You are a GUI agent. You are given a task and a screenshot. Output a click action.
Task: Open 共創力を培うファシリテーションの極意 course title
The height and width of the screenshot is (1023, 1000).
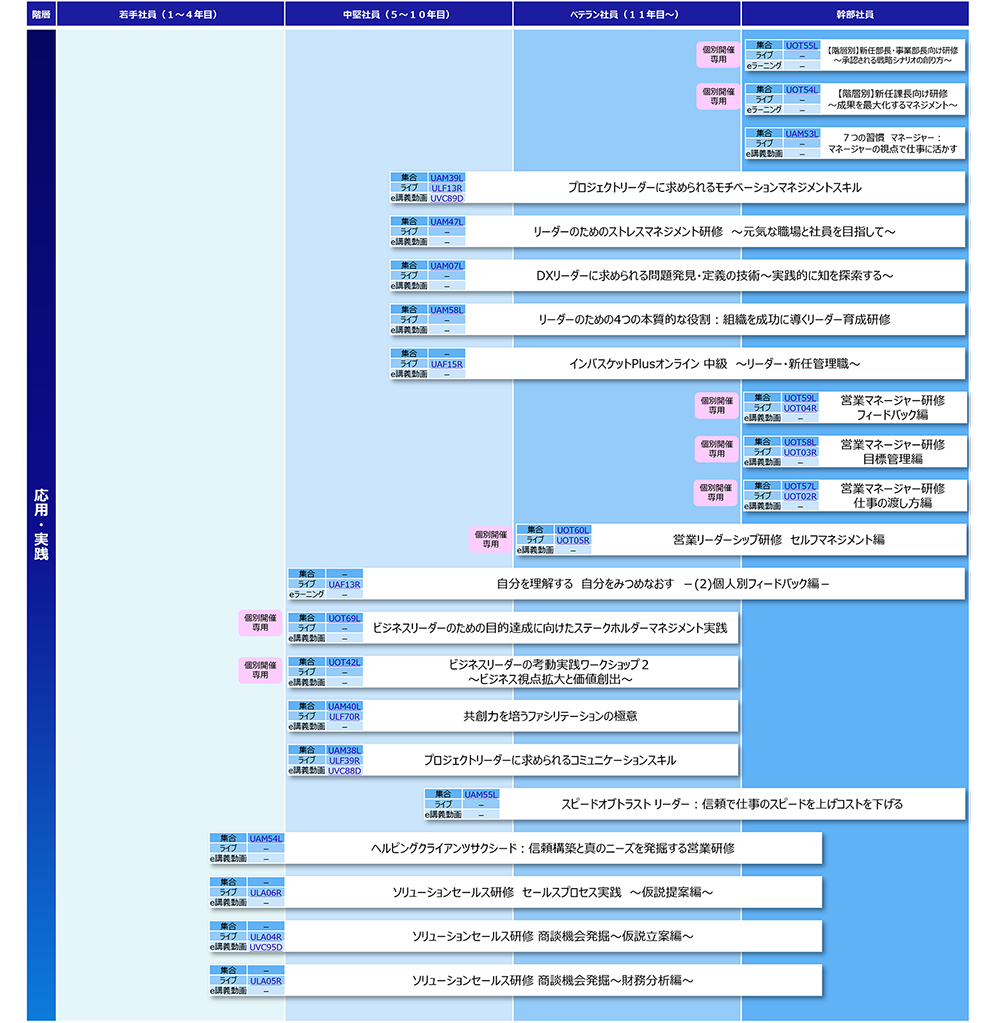[550, 716]
